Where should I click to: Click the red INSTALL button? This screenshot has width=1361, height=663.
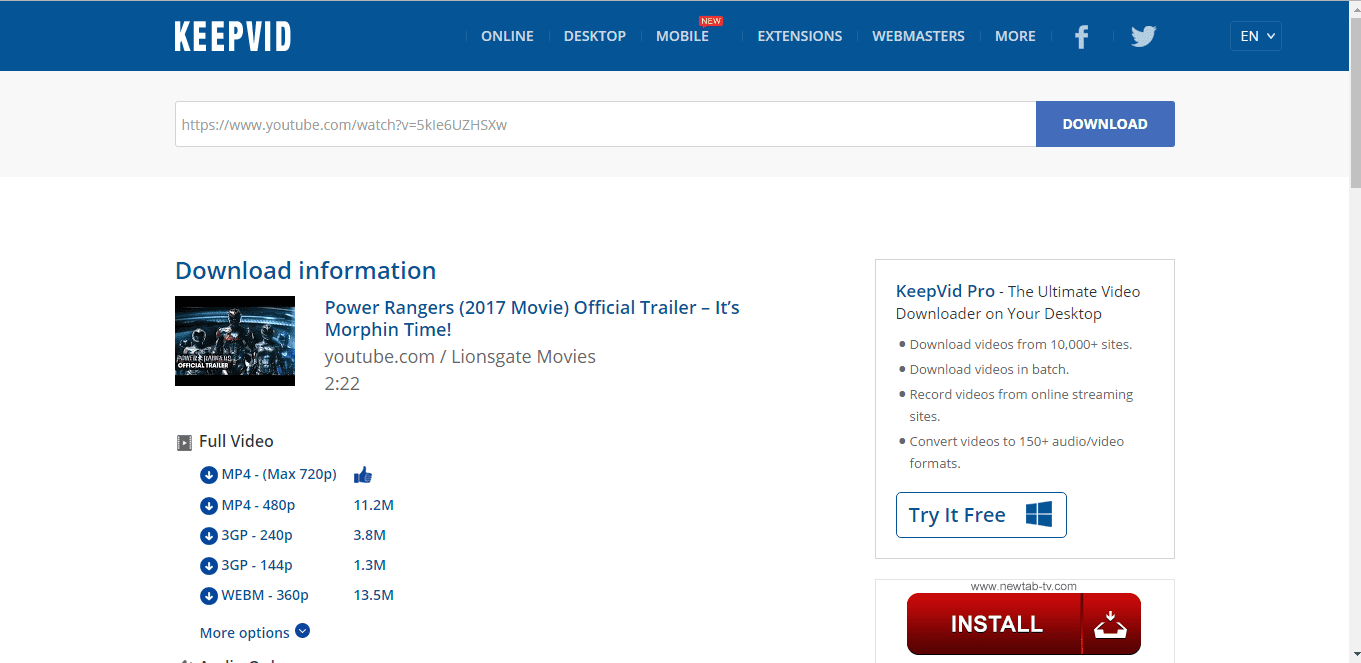tap(1024, 624)
